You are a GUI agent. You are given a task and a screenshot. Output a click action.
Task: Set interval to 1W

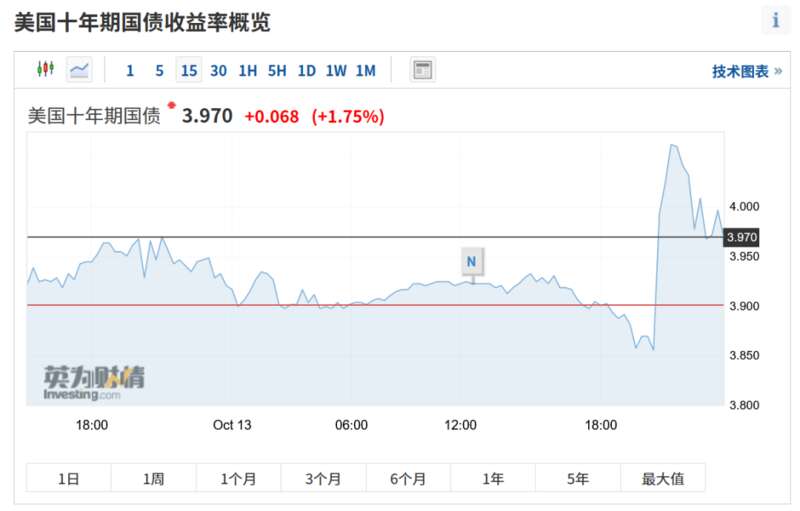[336, 70]
